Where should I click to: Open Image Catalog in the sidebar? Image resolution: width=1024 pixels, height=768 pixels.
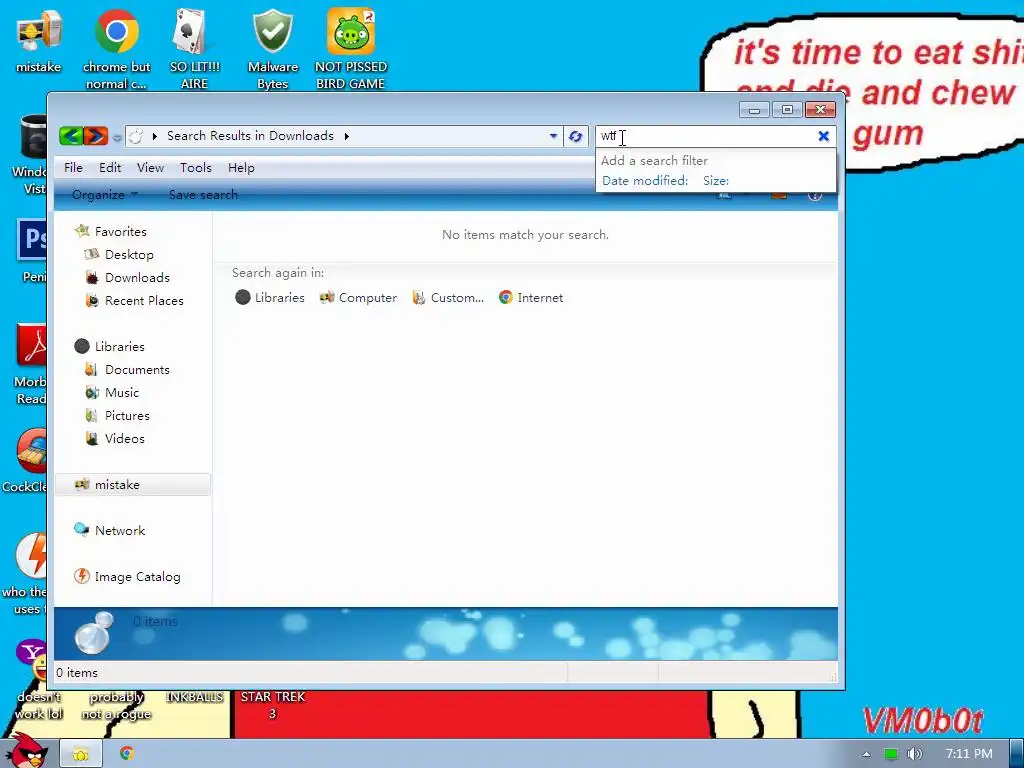pyautogui.click(x=127, y=577)
